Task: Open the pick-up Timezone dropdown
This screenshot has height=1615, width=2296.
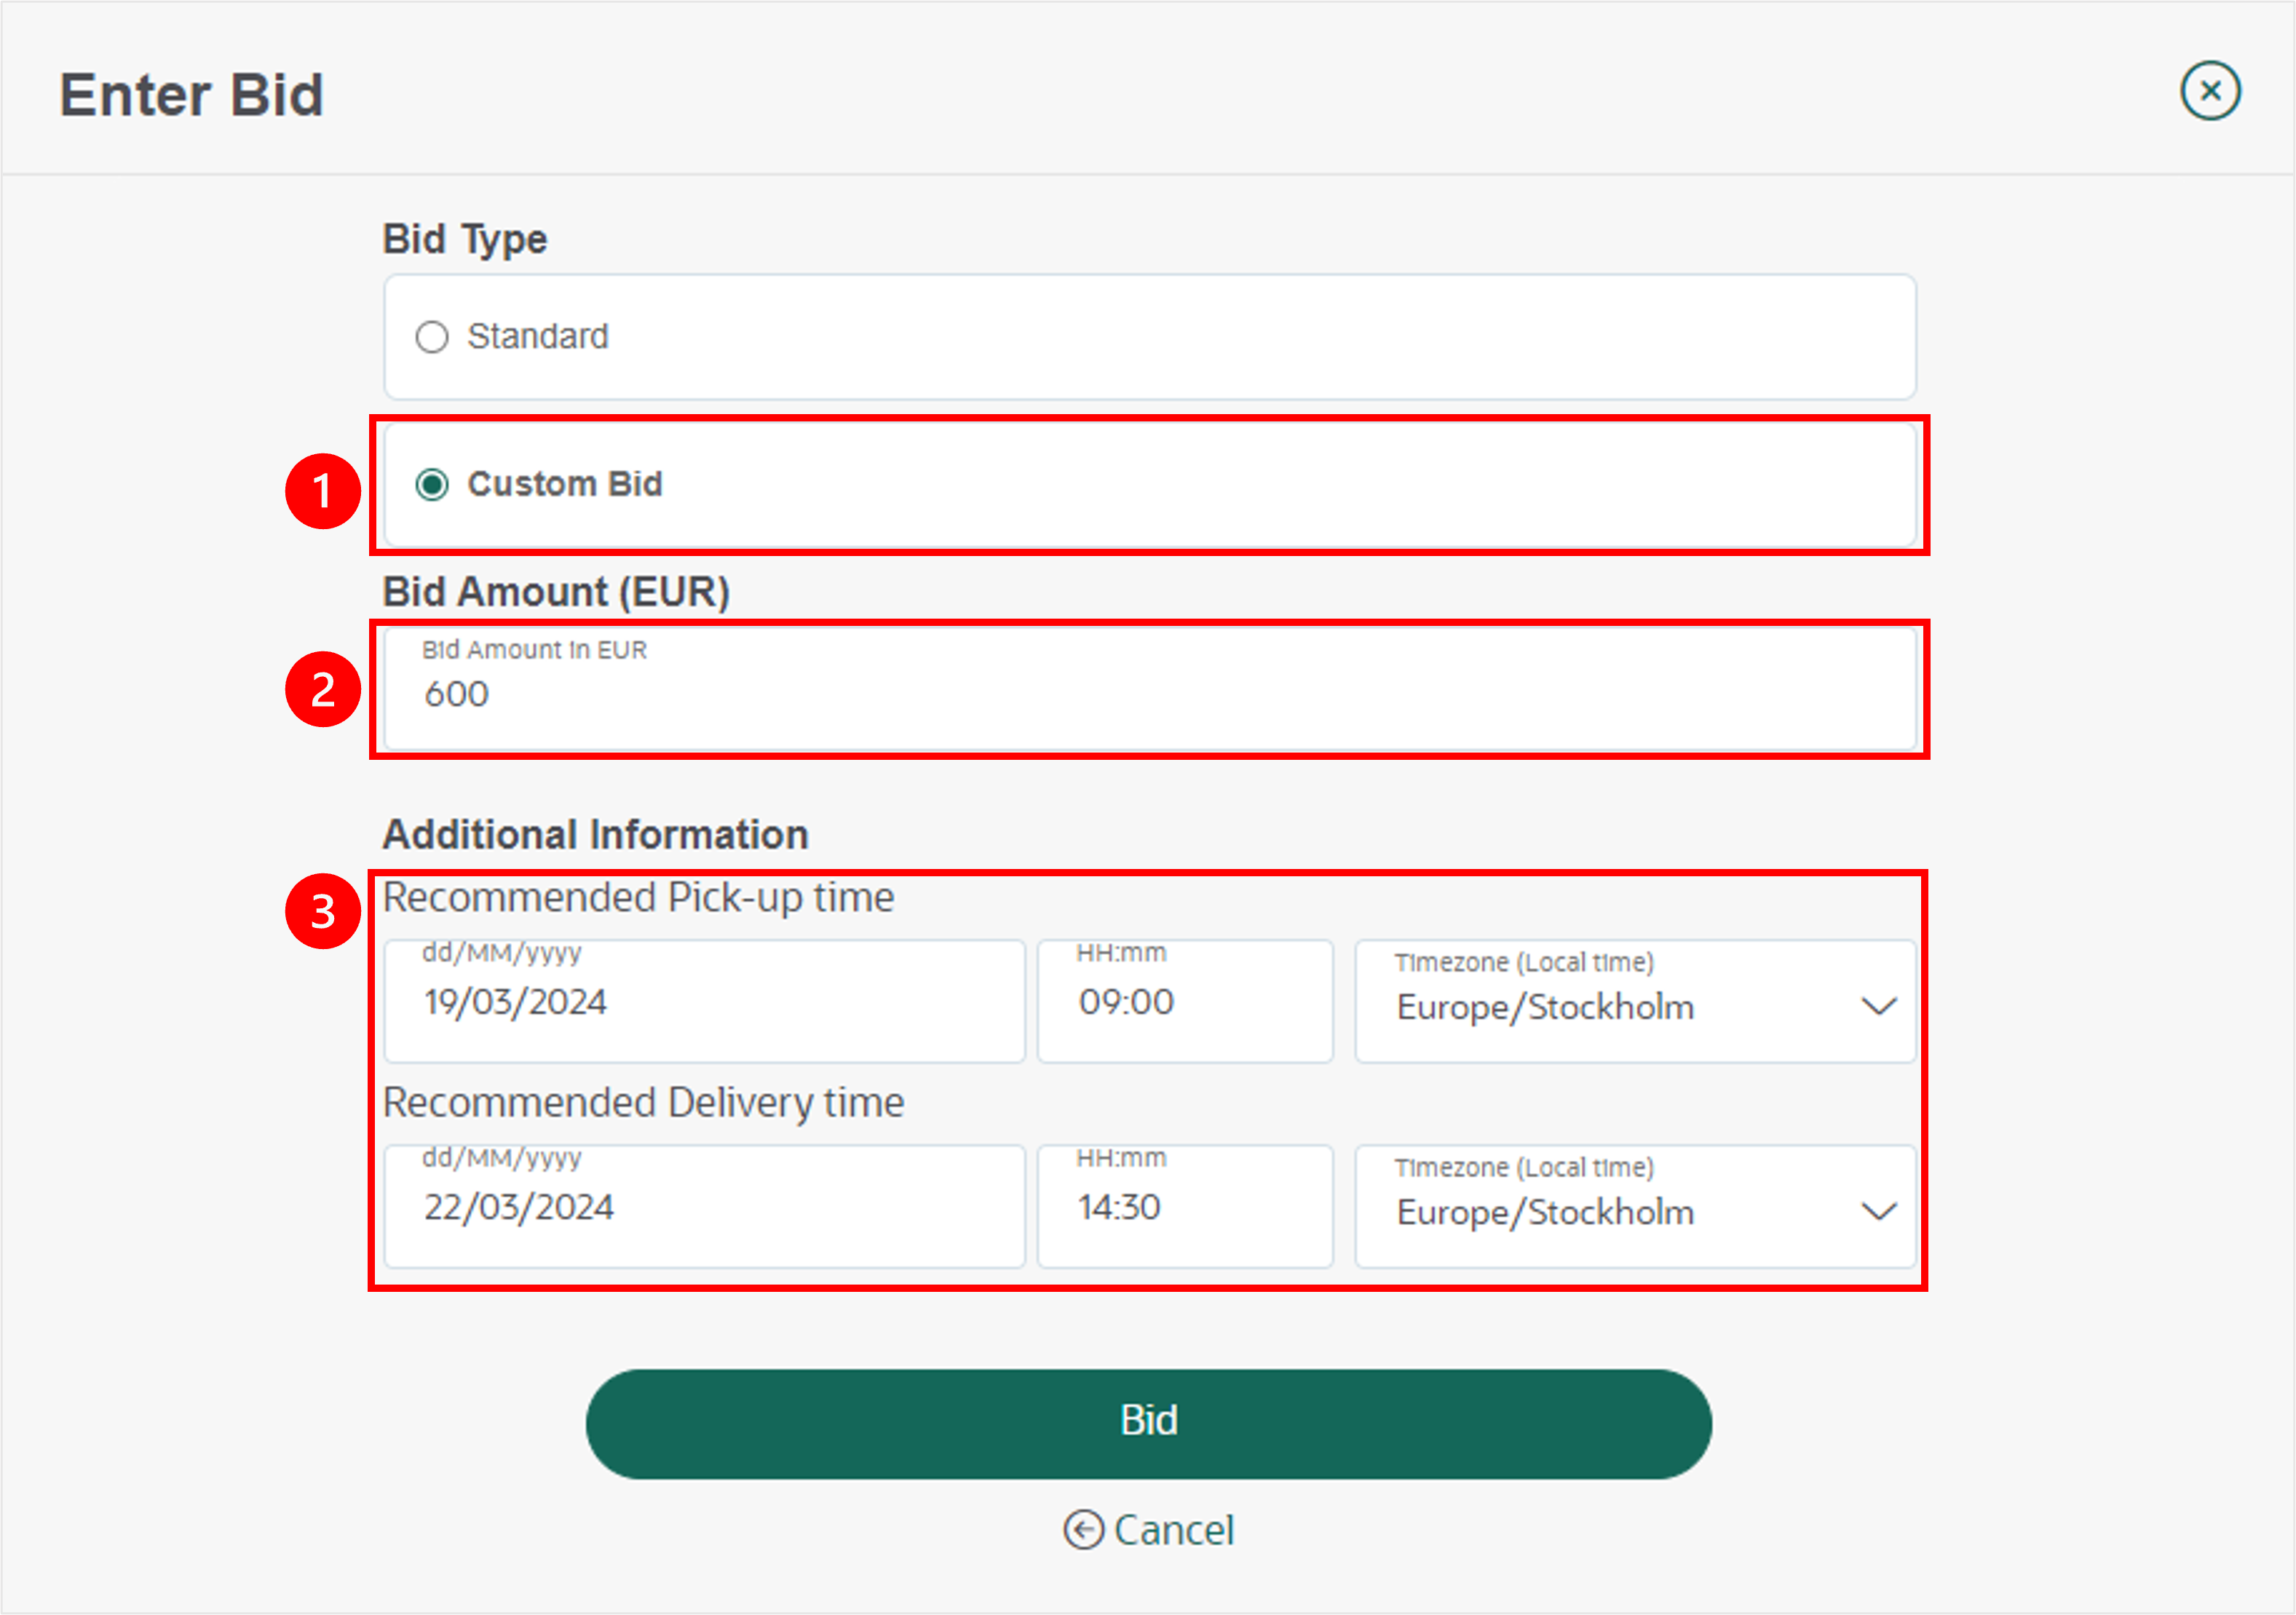Action: (1635, 1001)
